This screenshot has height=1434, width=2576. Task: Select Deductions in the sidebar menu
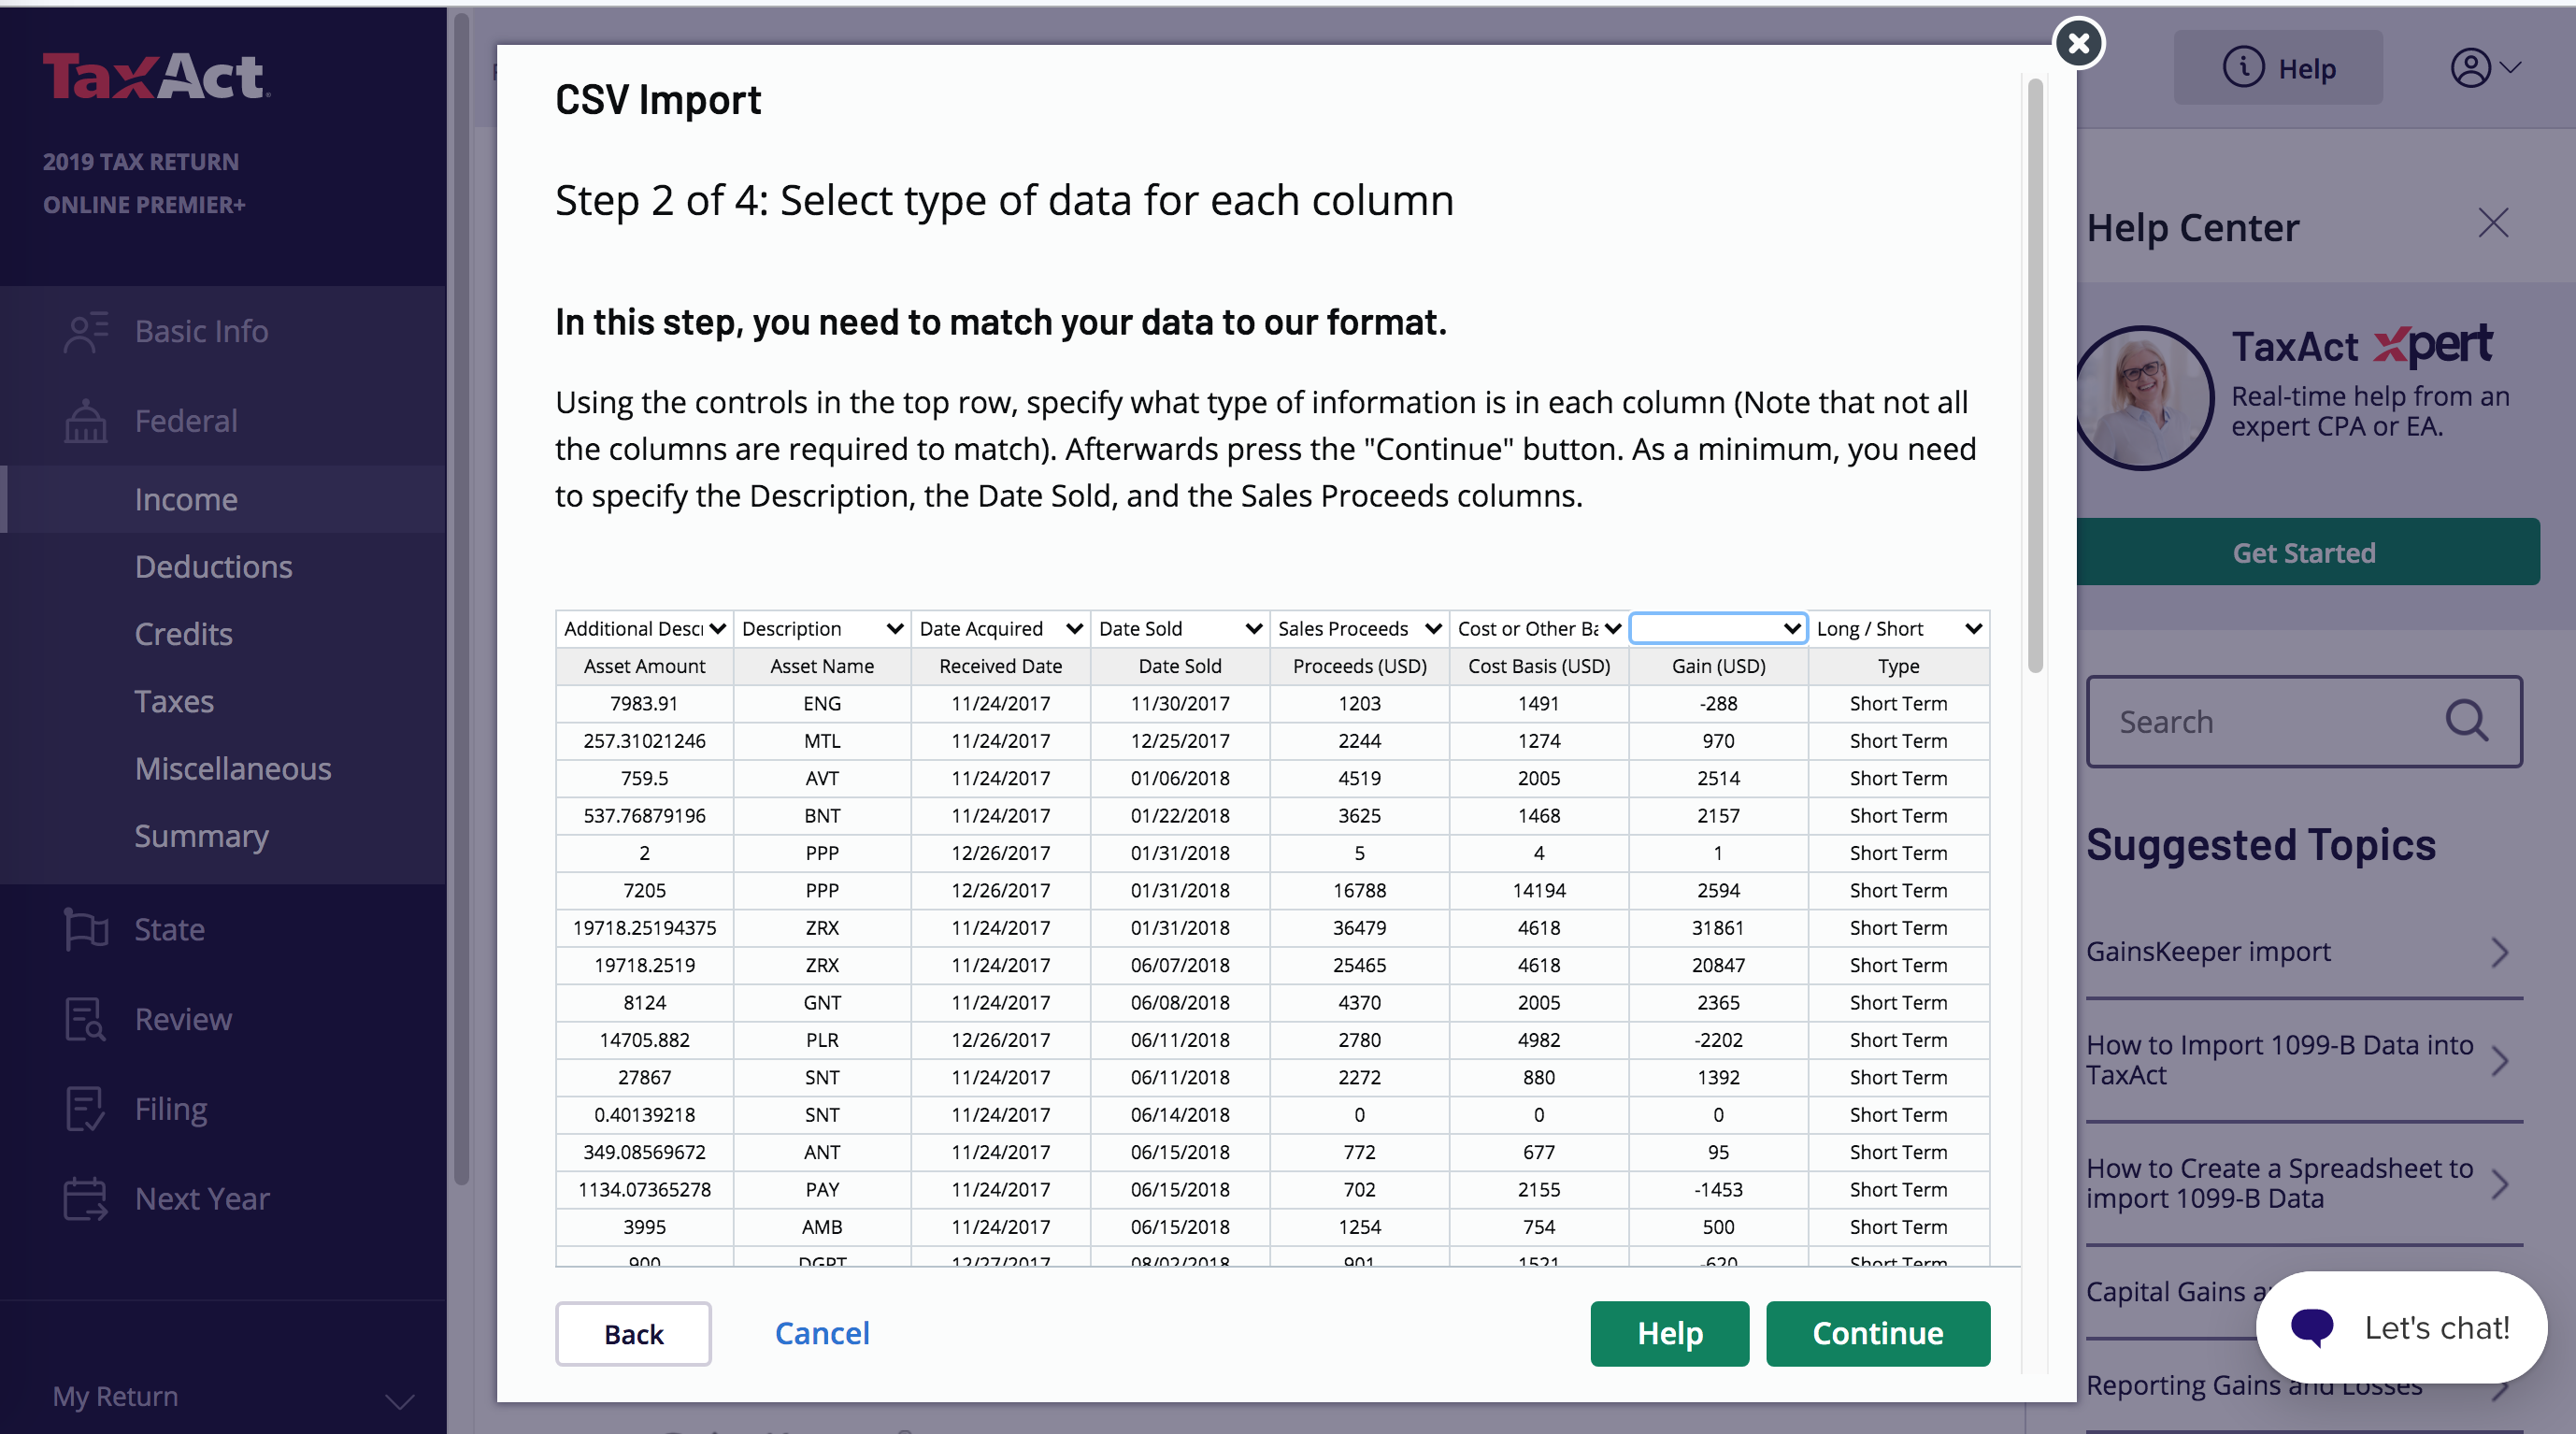(213, 567)
